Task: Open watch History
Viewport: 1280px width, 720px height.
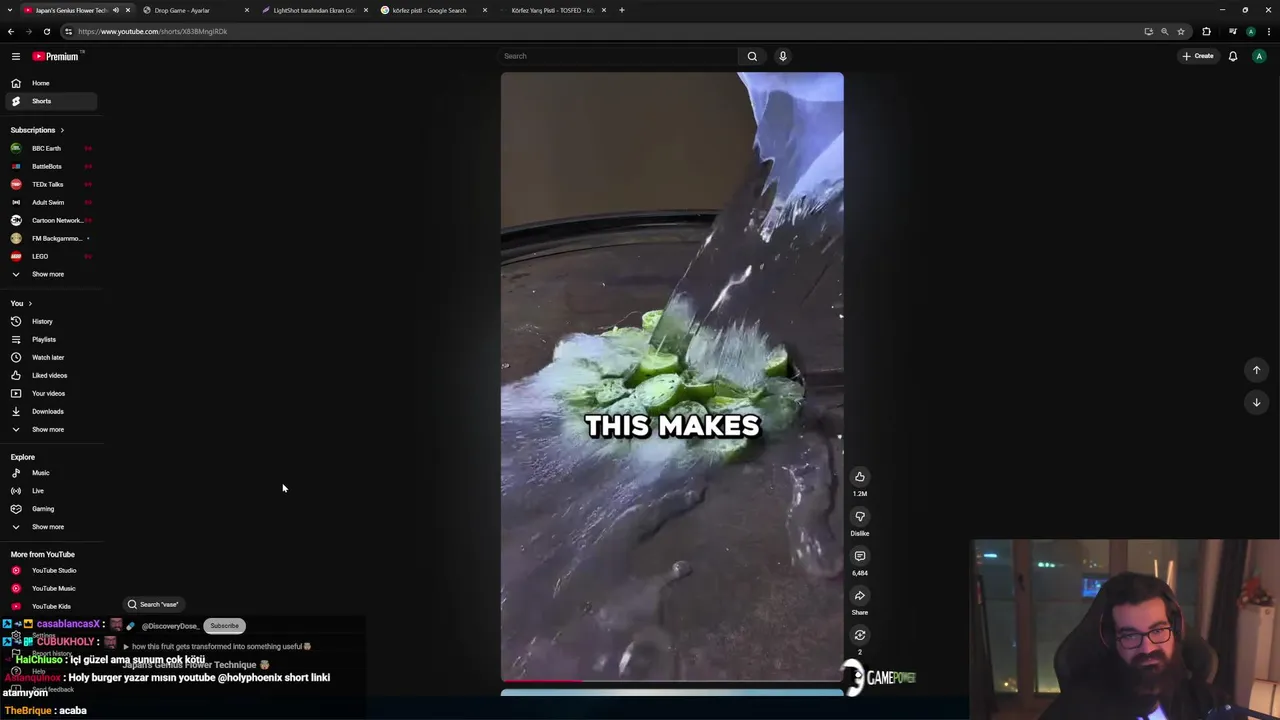Action: 50,321
